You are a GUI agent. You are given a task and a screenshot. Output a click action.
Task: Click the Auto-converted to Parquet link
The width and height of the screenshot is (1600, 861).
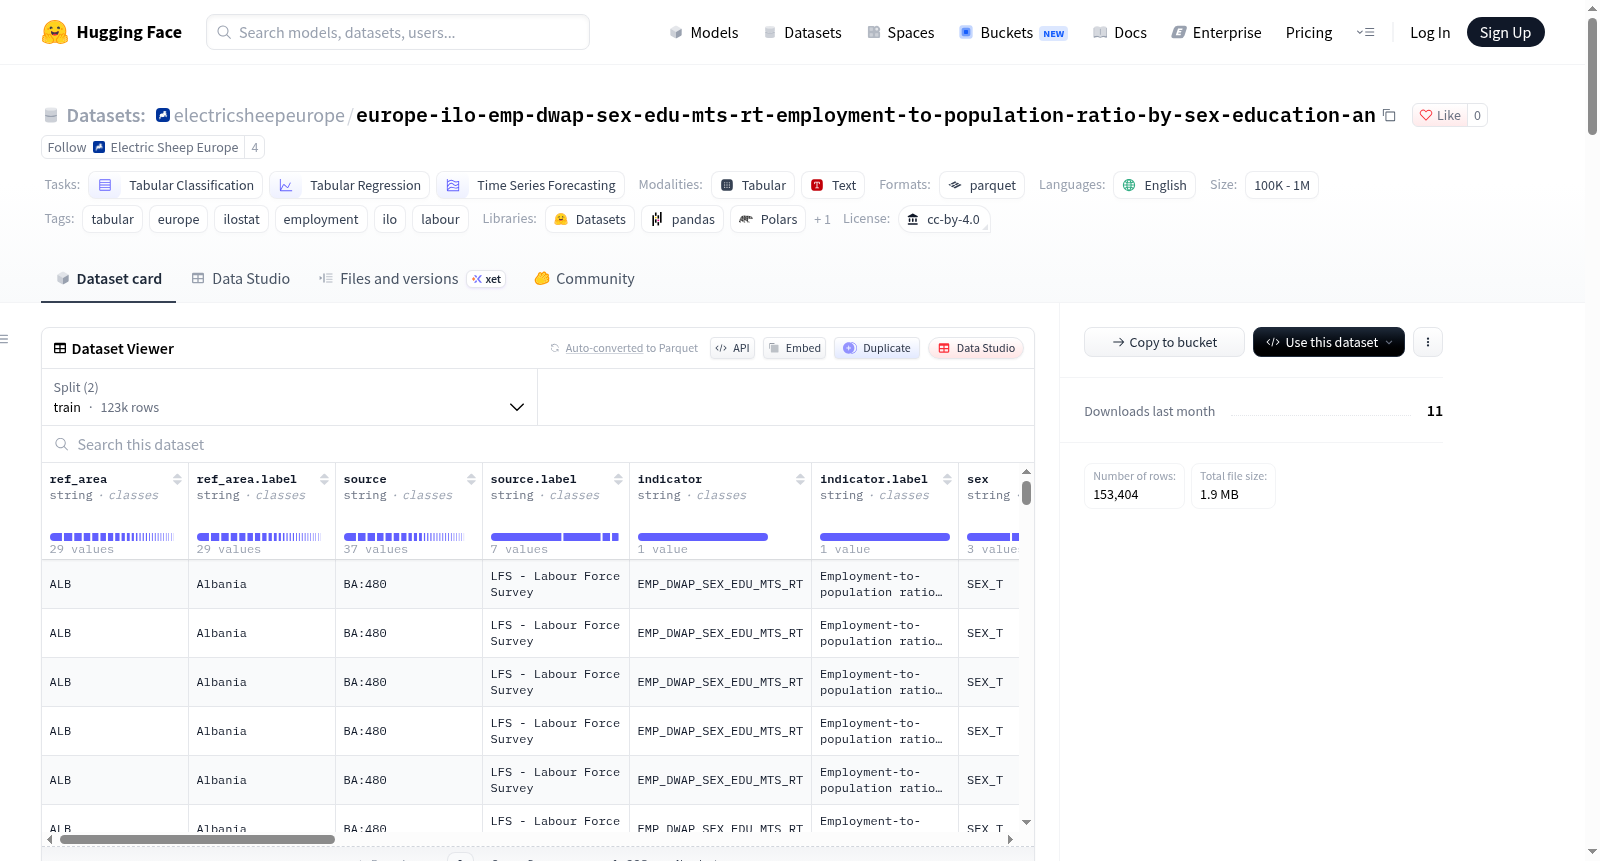pos(624,348)
